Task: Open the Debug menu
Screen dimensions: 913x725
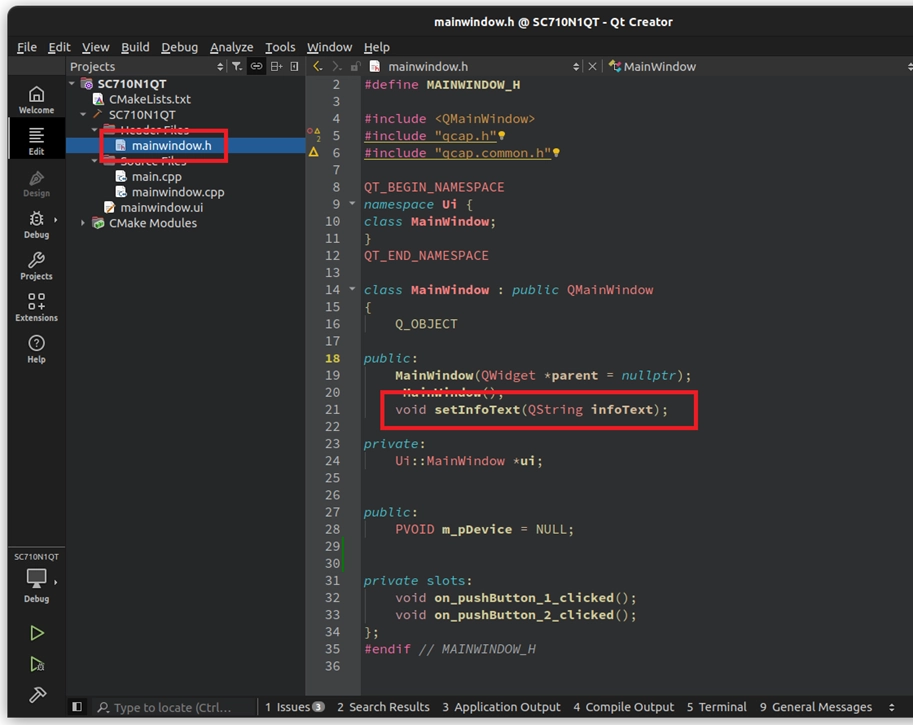Action: (x=179, y=47)
